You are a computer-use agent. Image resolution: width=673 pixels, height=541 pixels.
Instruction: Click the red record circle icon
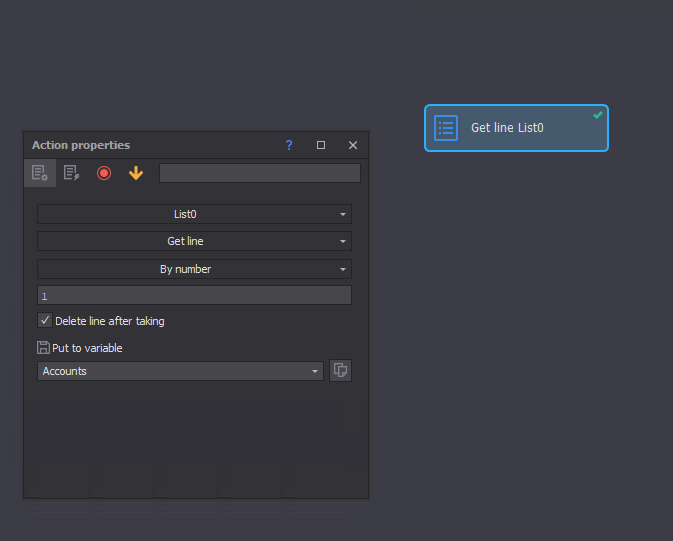(x=104, y=173)
